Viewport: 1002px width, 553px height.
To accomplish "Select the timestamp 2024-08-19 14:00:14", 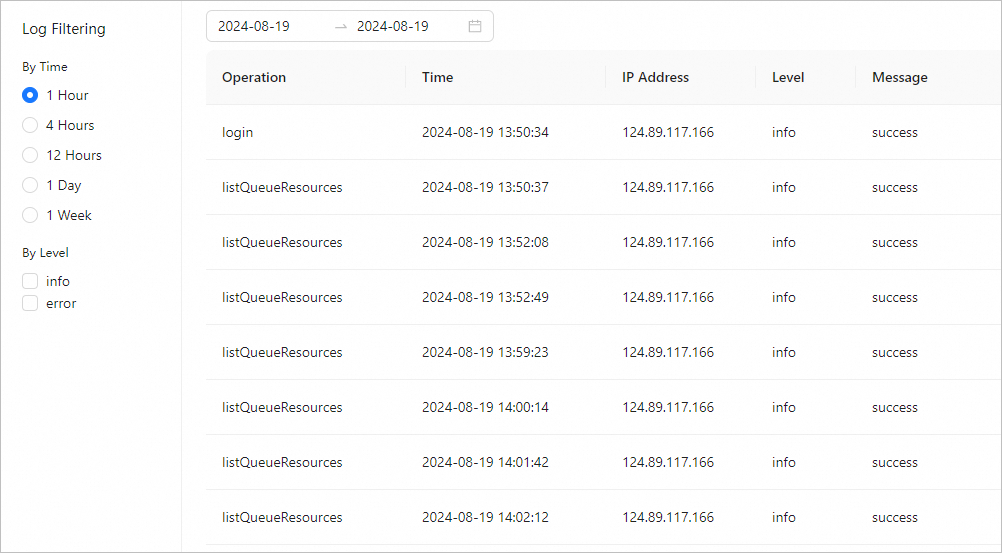I will point(485,407).
